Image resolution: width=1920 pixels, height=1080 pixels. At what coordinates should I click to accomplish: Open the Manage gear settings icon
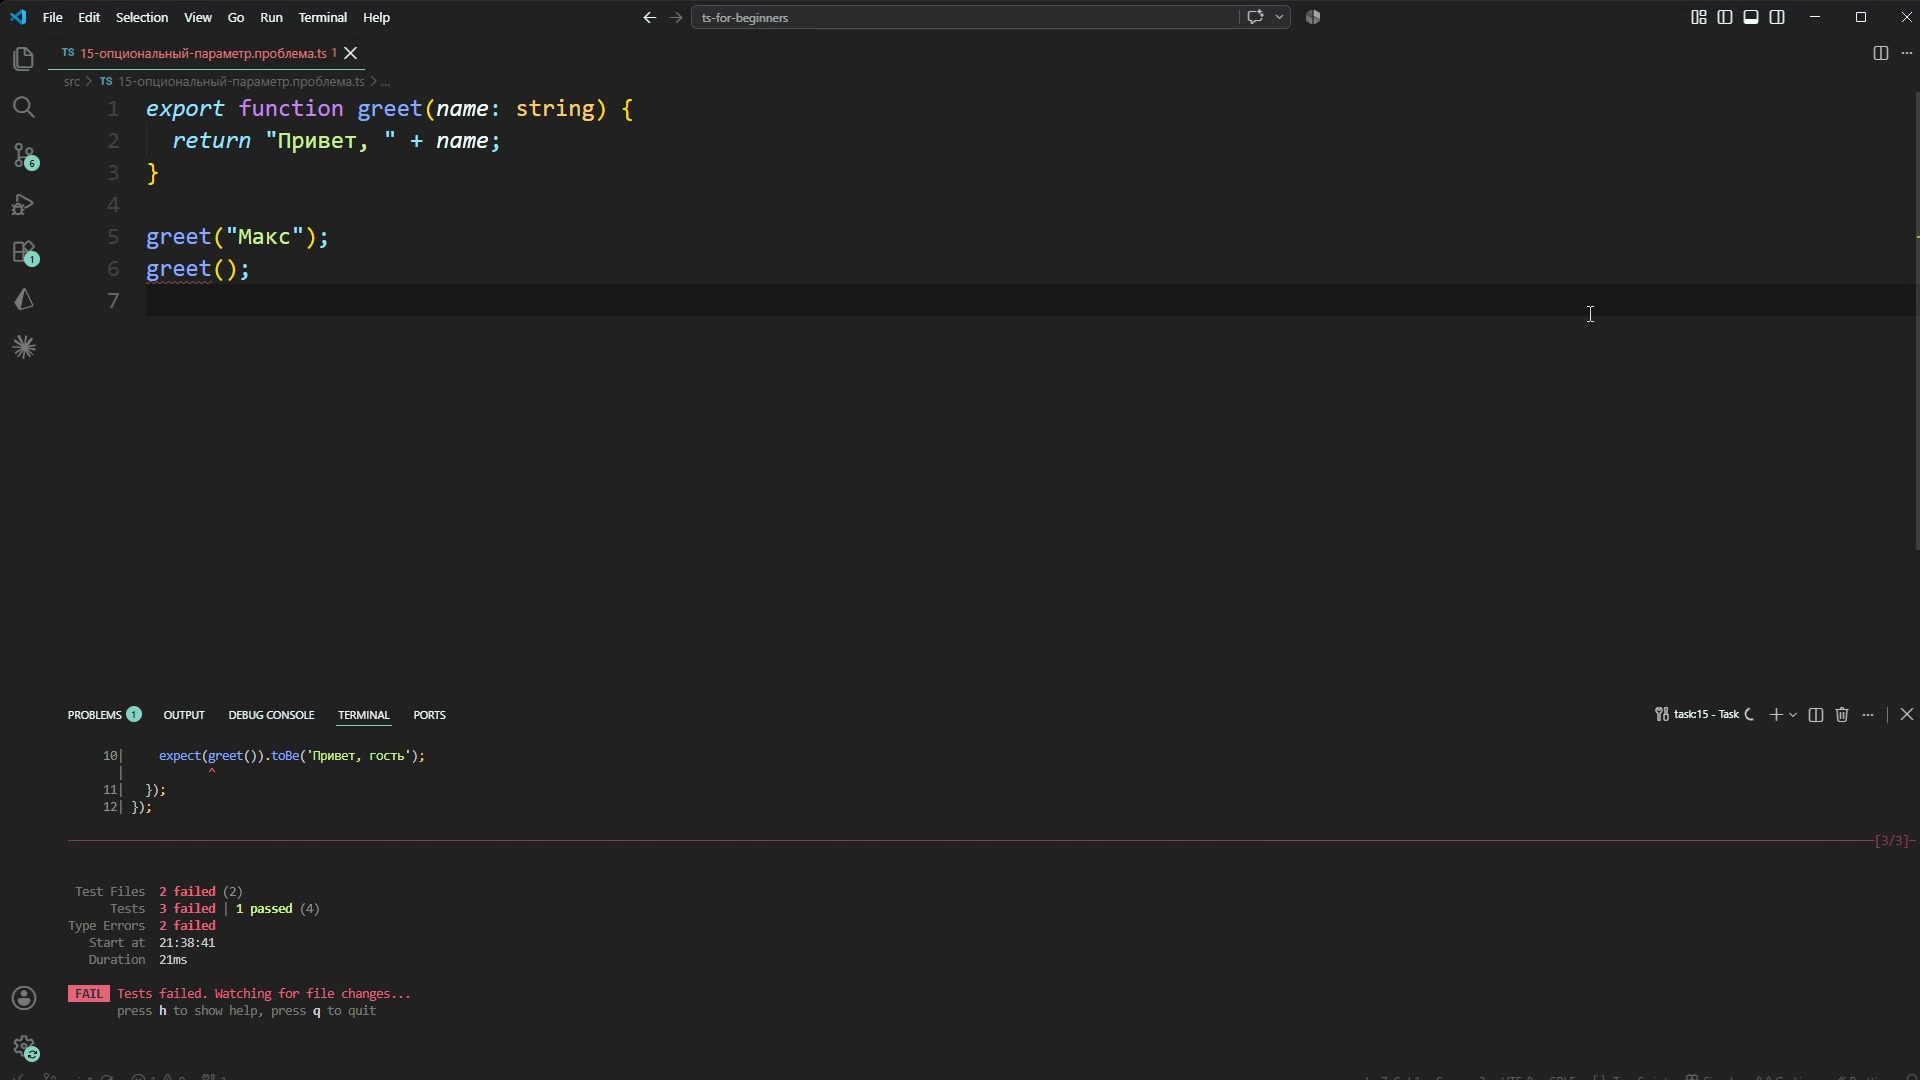(24, 1047)
